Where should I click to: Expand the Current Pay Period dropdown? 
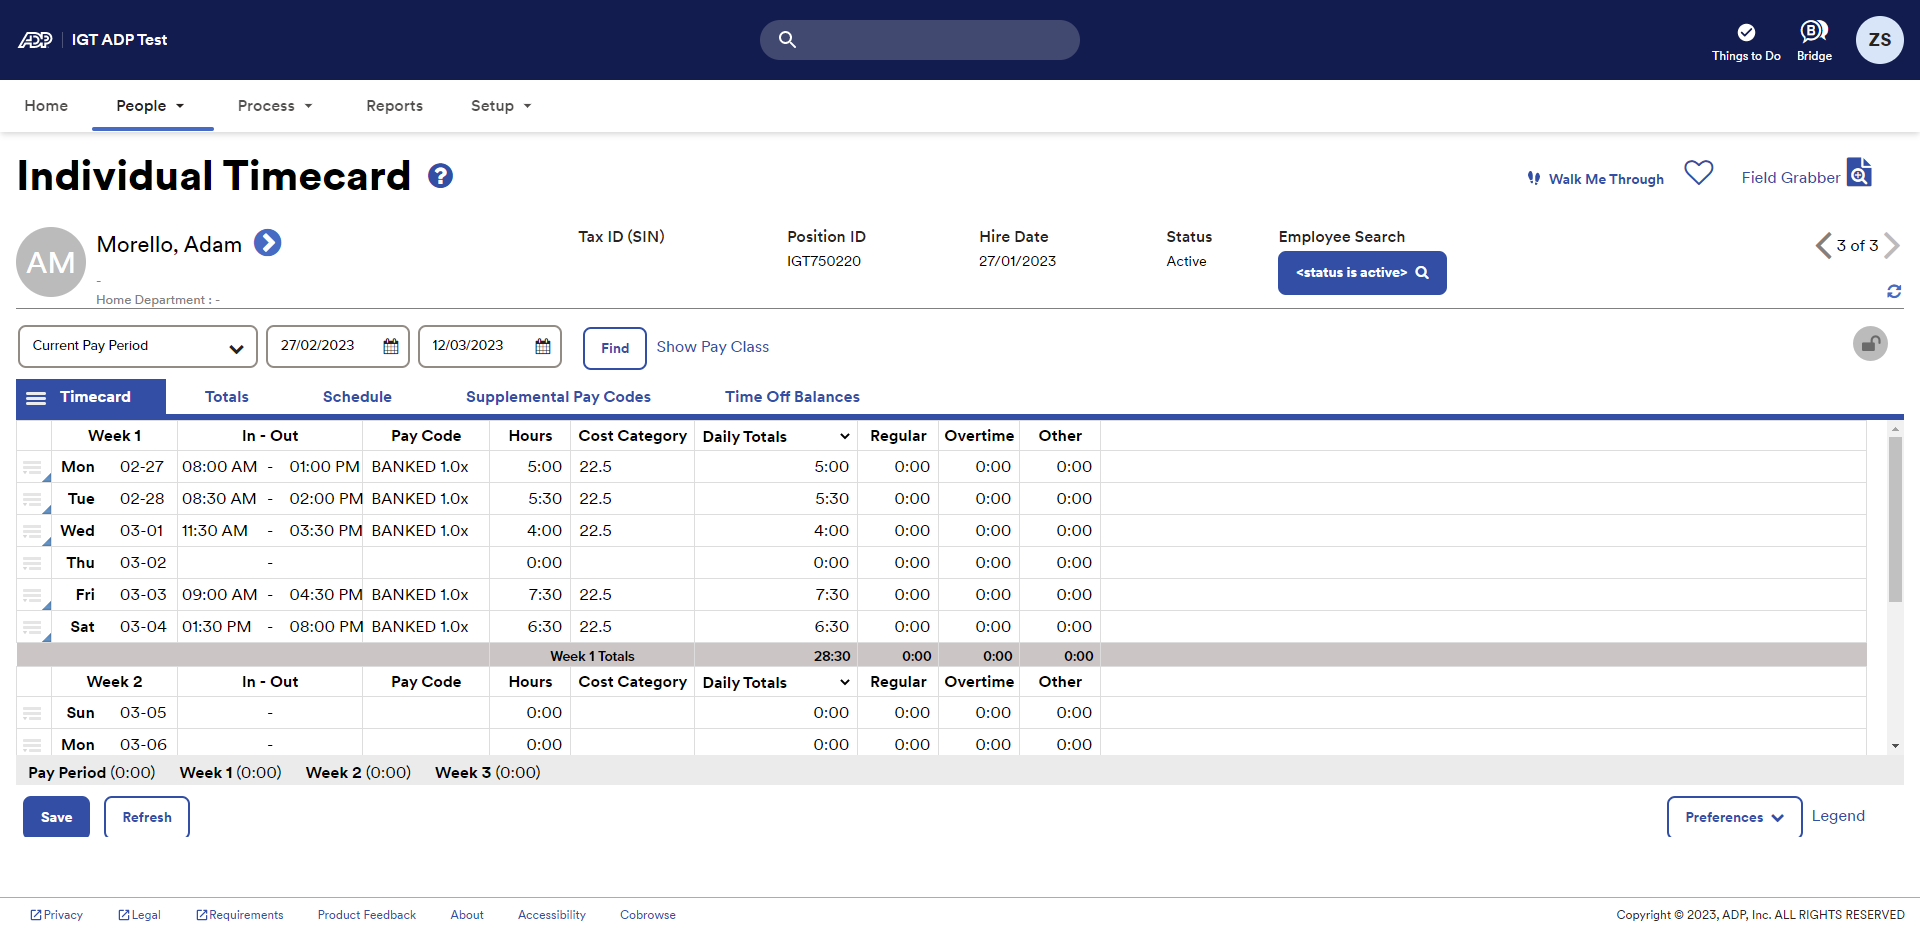coord(137,346)
